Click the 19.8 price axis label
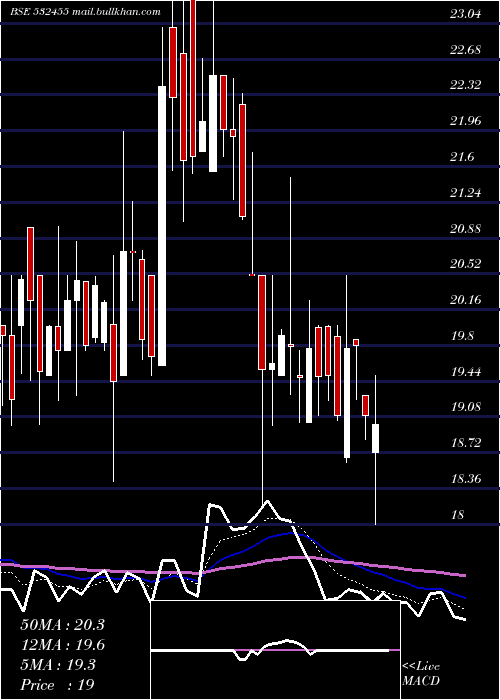This screenshot has height=700, width=500. click(x=462, y=336)
